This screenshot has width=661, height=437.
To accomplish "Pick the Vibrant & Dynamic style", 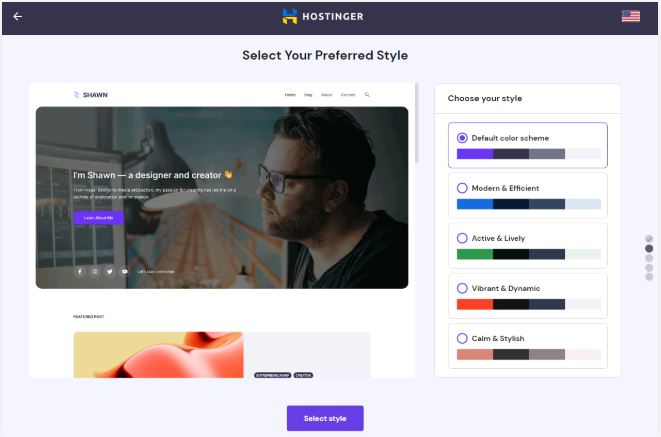I will (462, 288).
